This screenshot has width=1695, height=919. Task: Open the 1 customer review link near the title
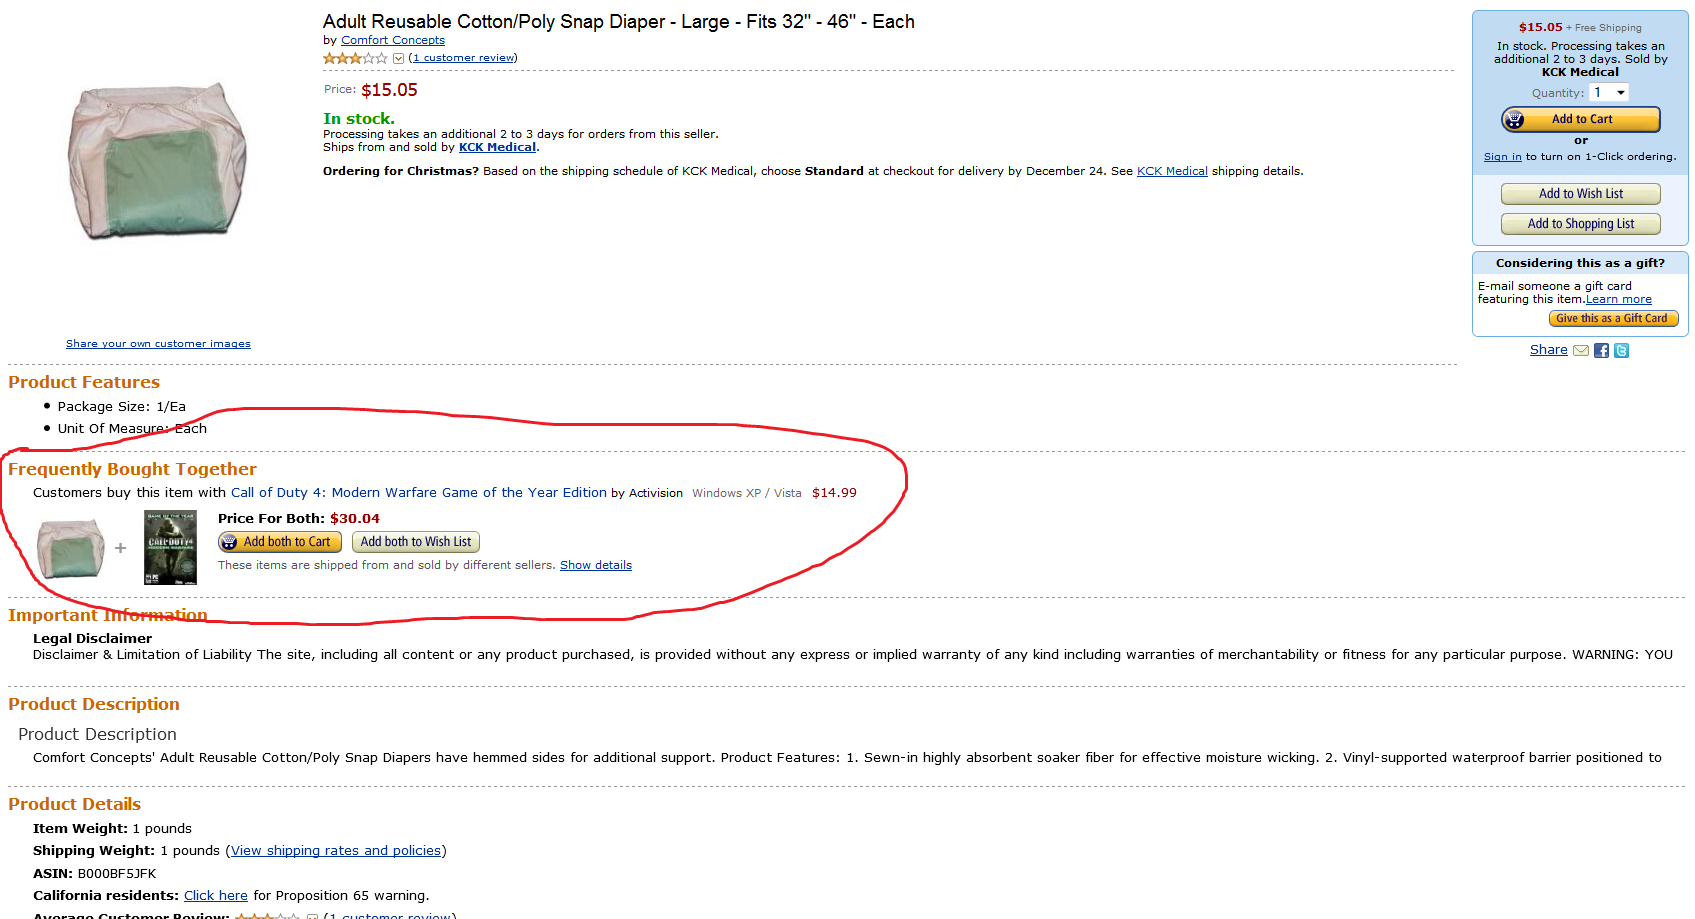(x=464, y=58)
